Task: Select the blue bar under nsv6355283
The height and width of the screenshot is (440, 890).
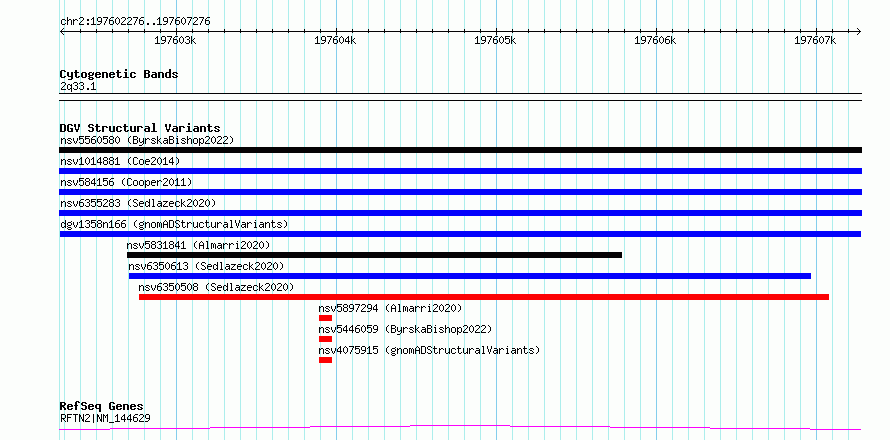Action: 460,213
